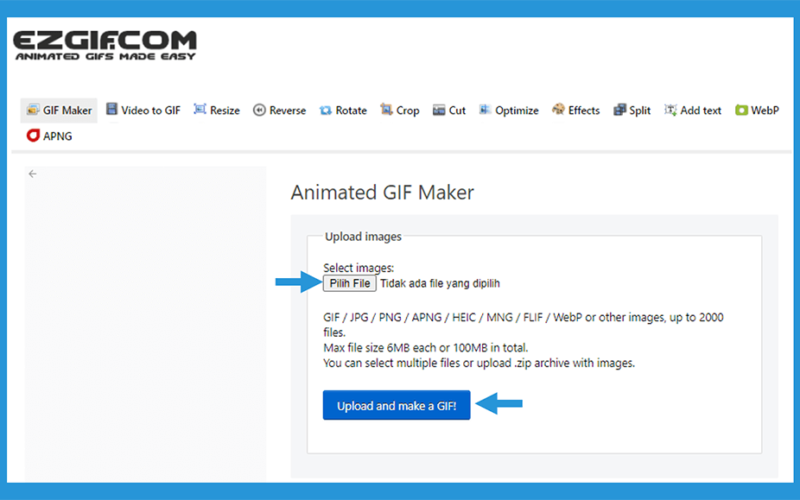This screenshot has height=500, width=800.
Task: Select the Add text menu label
Action: (701, 110)
